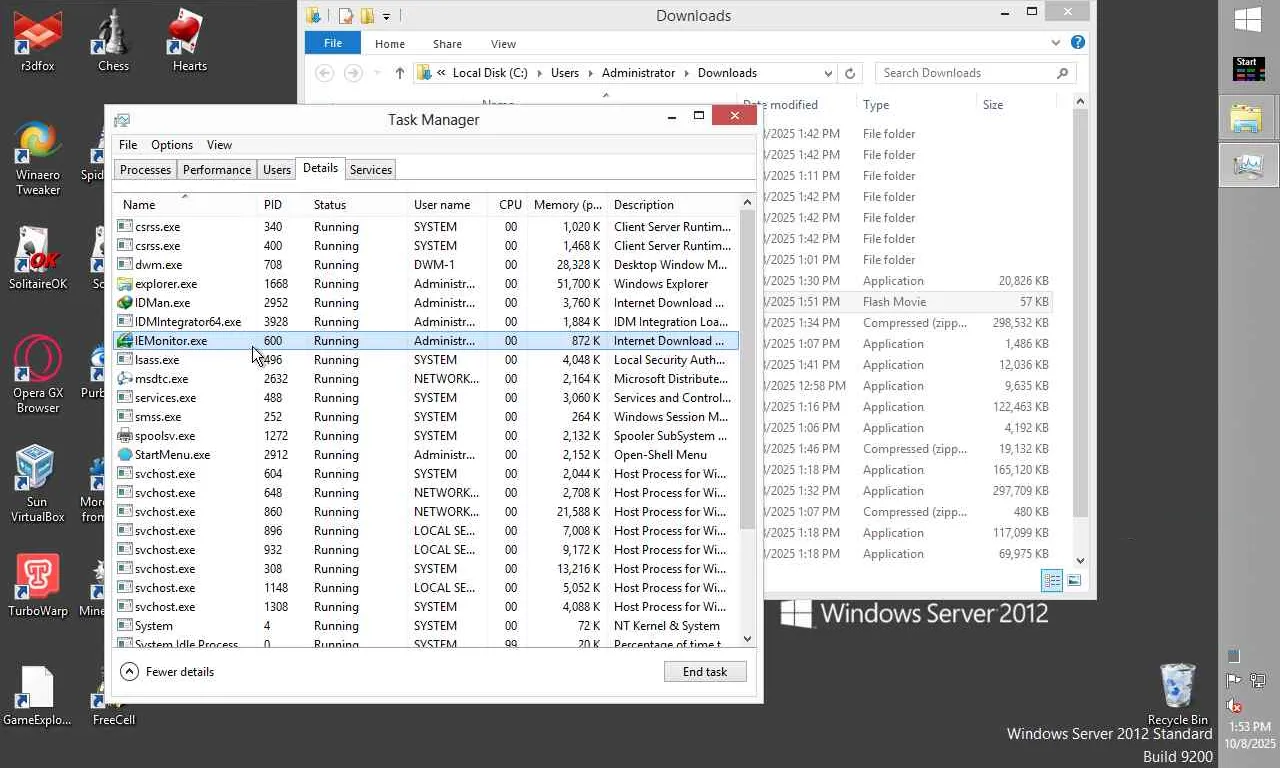The width and height of the screenshot is (1280, 768).
Task: Sort by the Memory column header
Action: coord(568,205)
